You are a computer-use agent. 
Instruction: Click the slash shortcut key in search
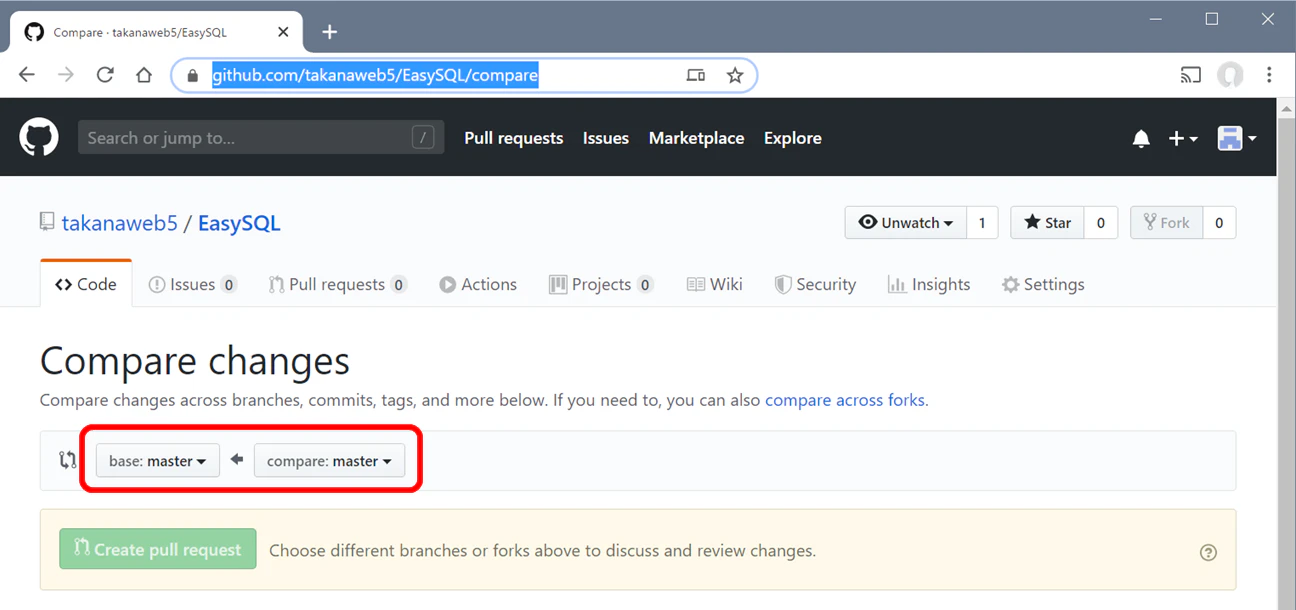[x=424, y=138]
